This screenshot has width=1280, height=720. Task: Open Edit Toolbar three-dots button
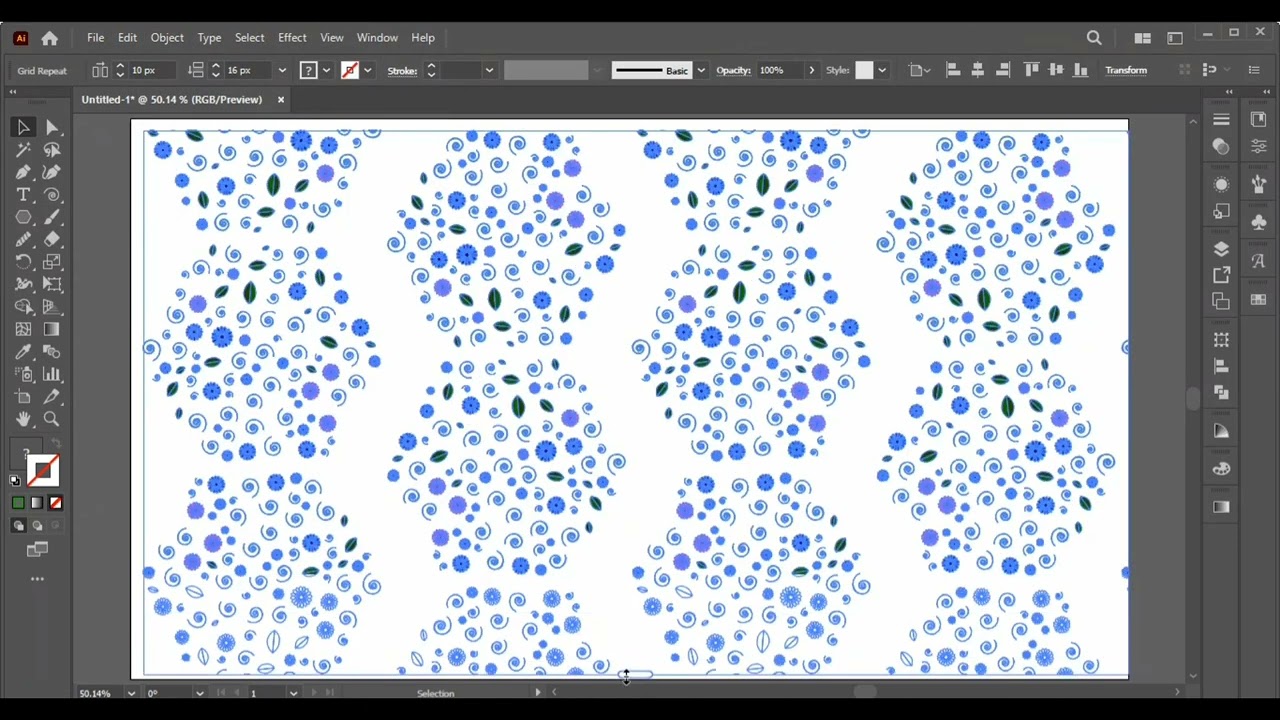coord(37,579)
